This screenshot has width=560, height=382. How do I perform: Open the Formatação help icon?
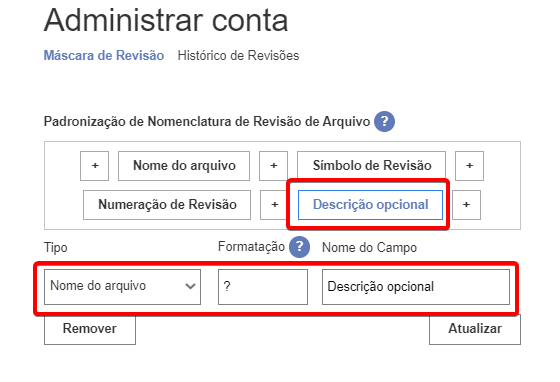tap(299, 247)
